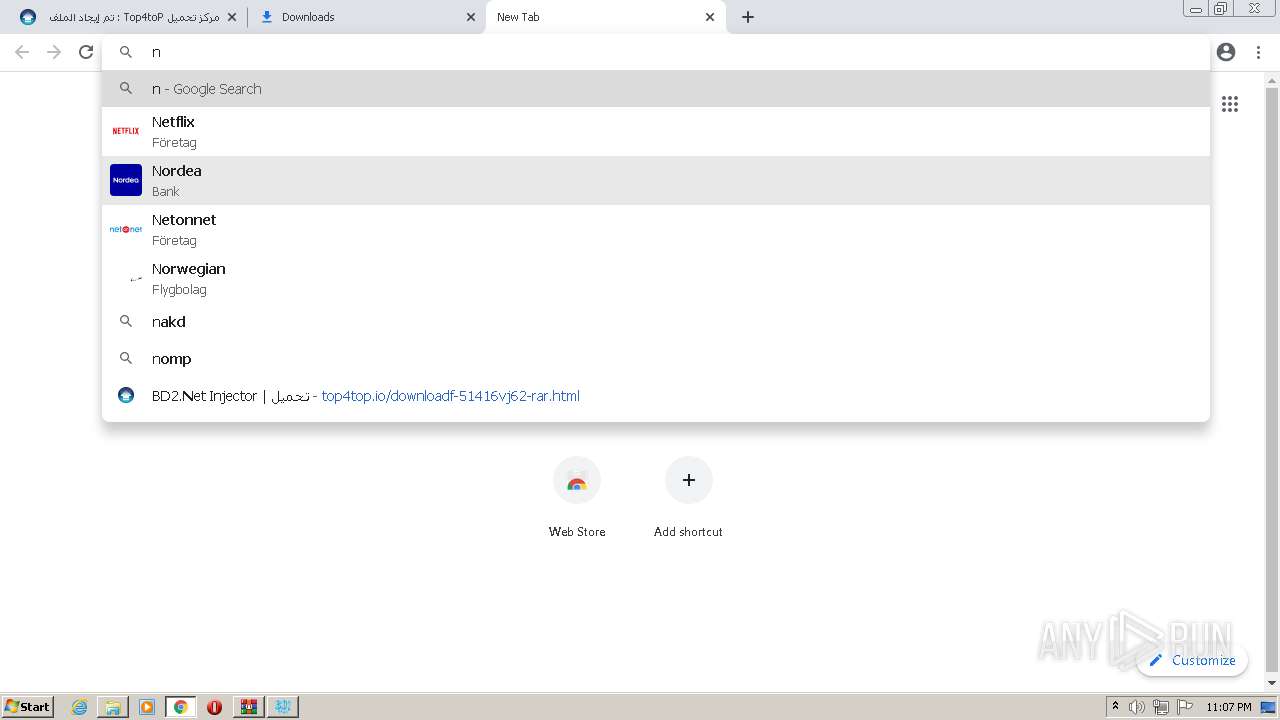This screenshot has height=720, width=1280.
Task: Show hidden system tray icons
Action: click(x=1115, y=707)
